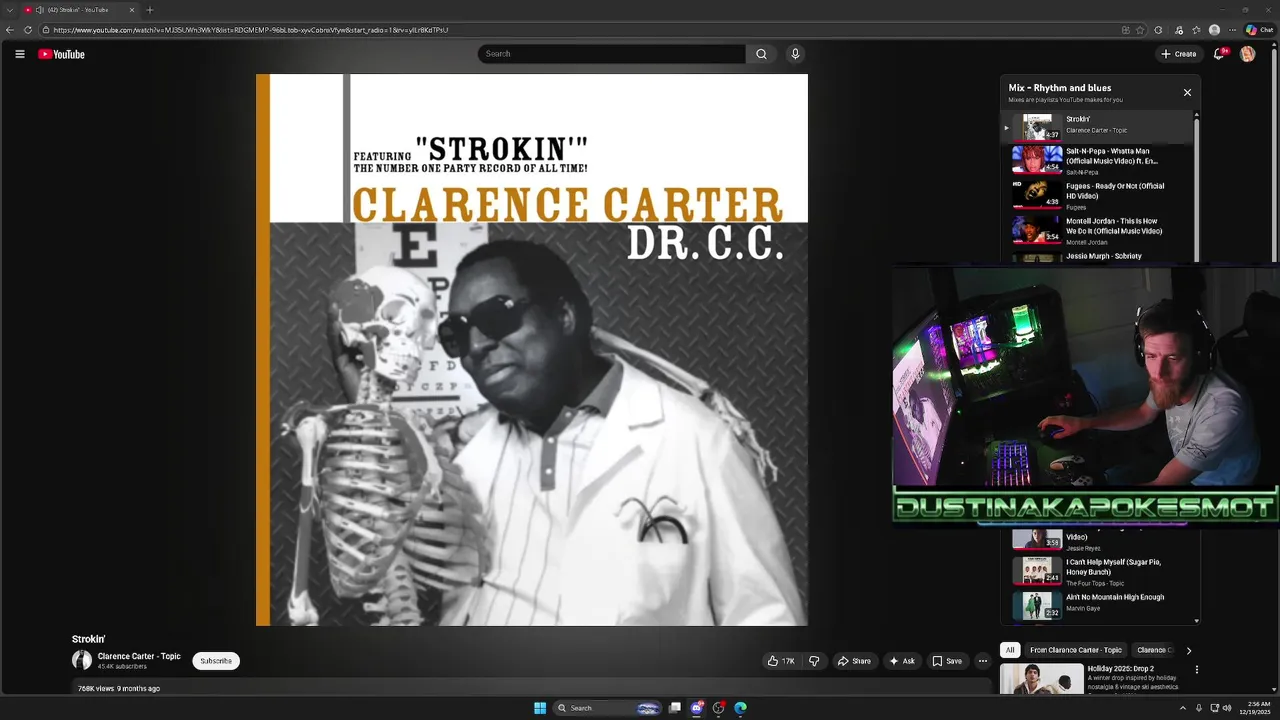Open the 768K views description text
1280x720 pixels.
[119, 688]
